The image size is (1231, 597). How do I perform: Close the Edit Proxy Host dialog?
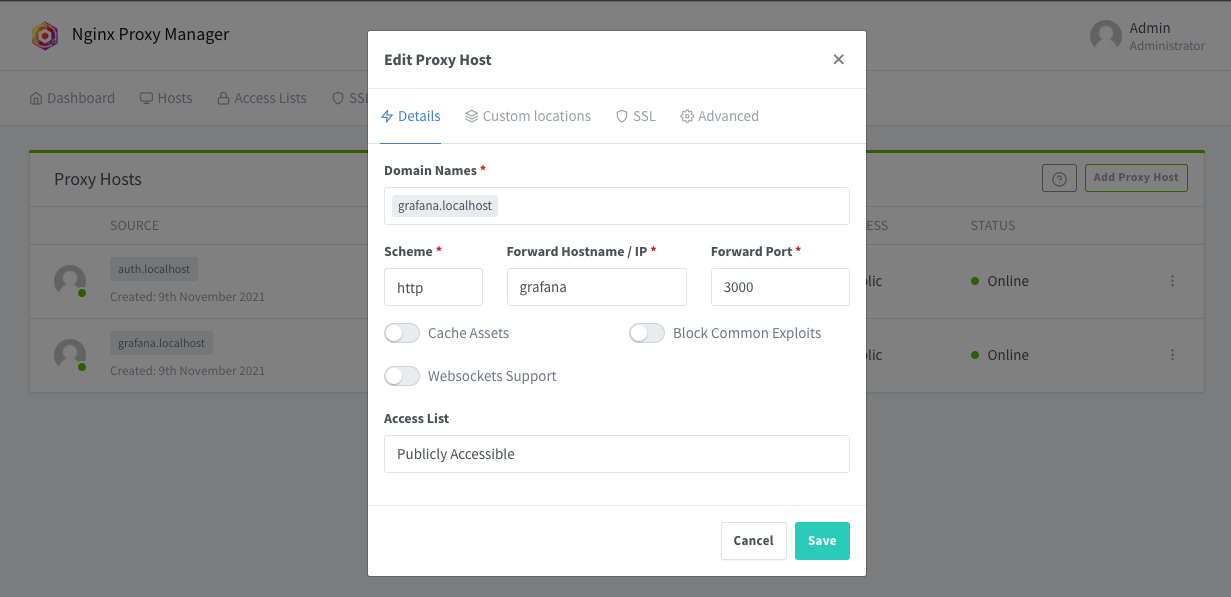(x=838, y=60)
